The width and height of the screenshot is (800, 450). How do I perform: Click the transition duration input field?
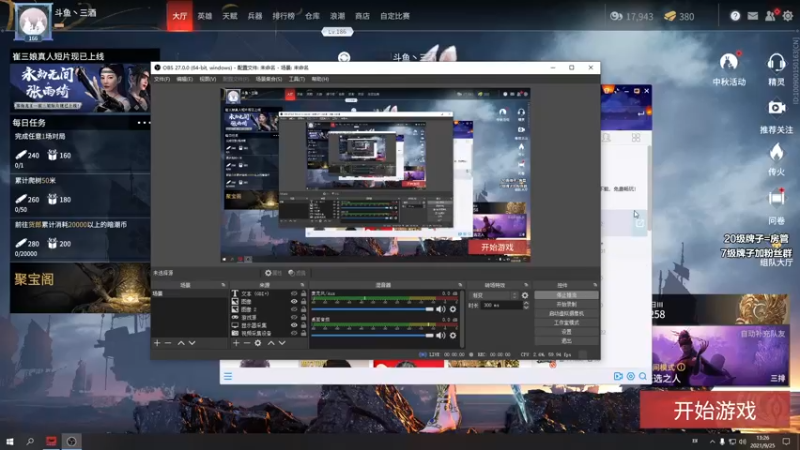(502, 305)
